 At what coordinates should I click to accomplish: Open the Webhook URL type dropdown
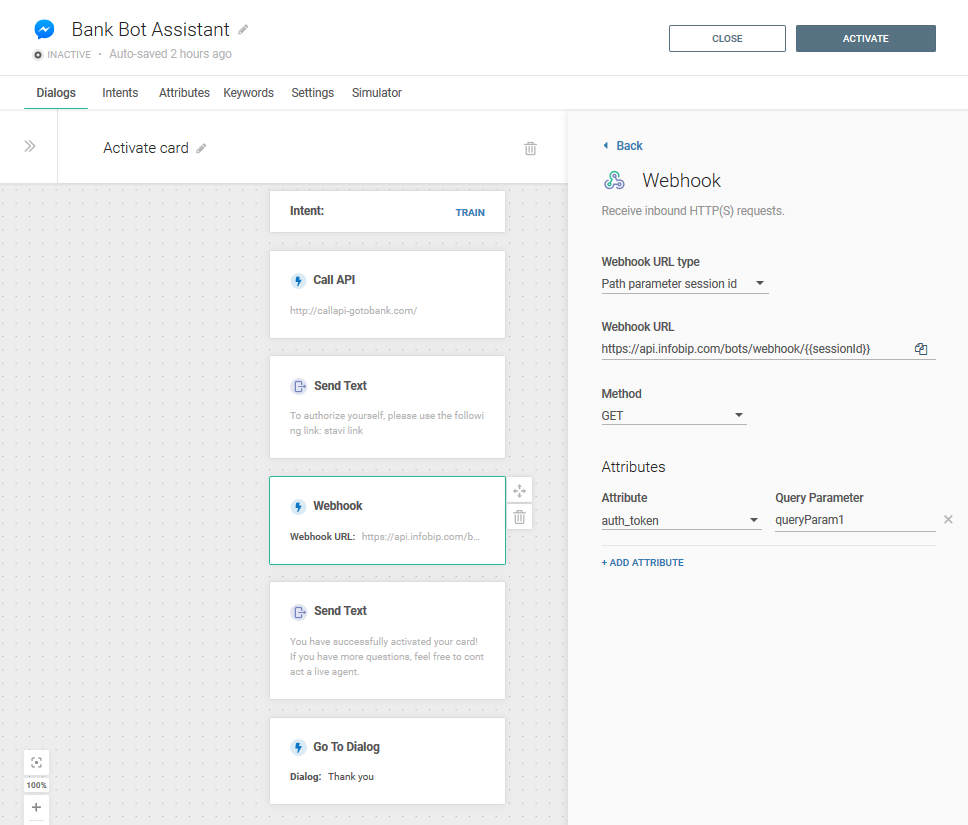coord(684,284)
